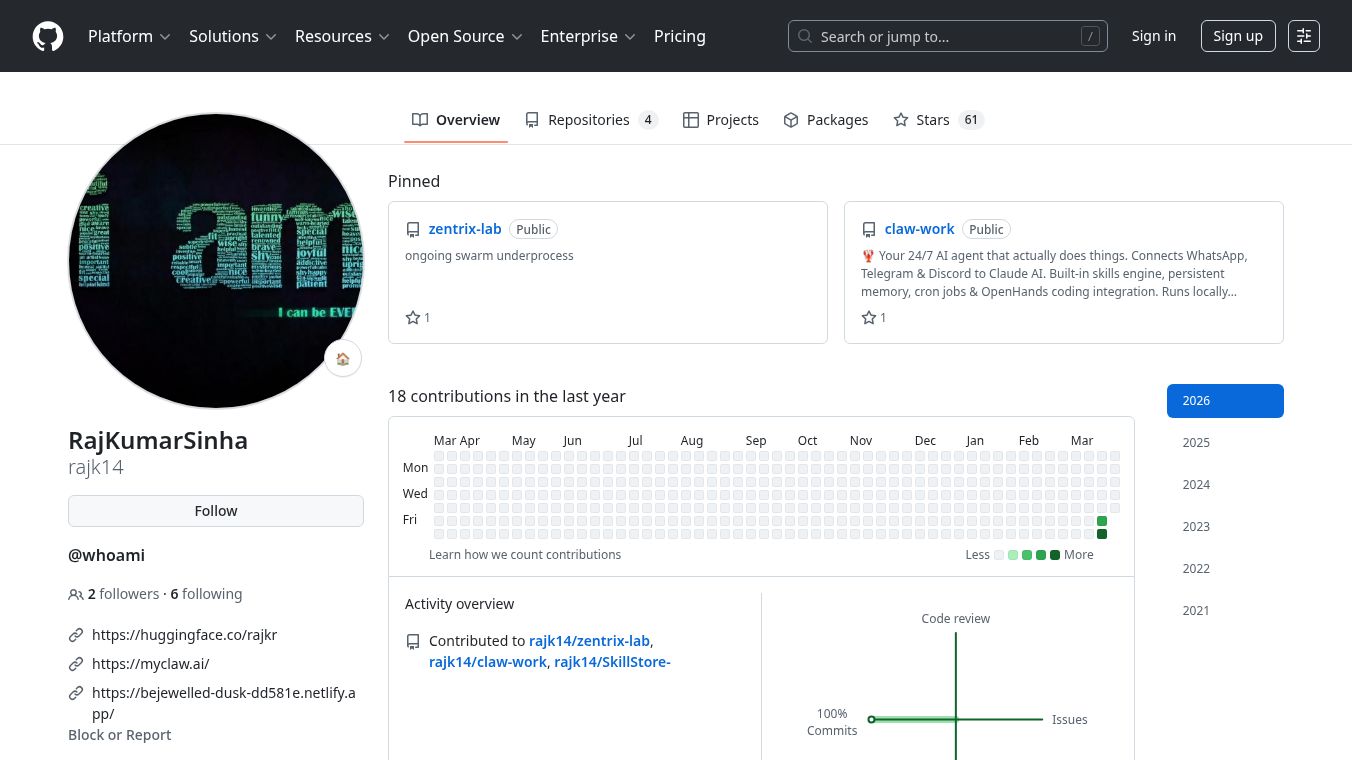The width and height of the screenshot is (1352, 760).
Task: Click the darkest green contribution square
Action: (x=1102, y=534)
